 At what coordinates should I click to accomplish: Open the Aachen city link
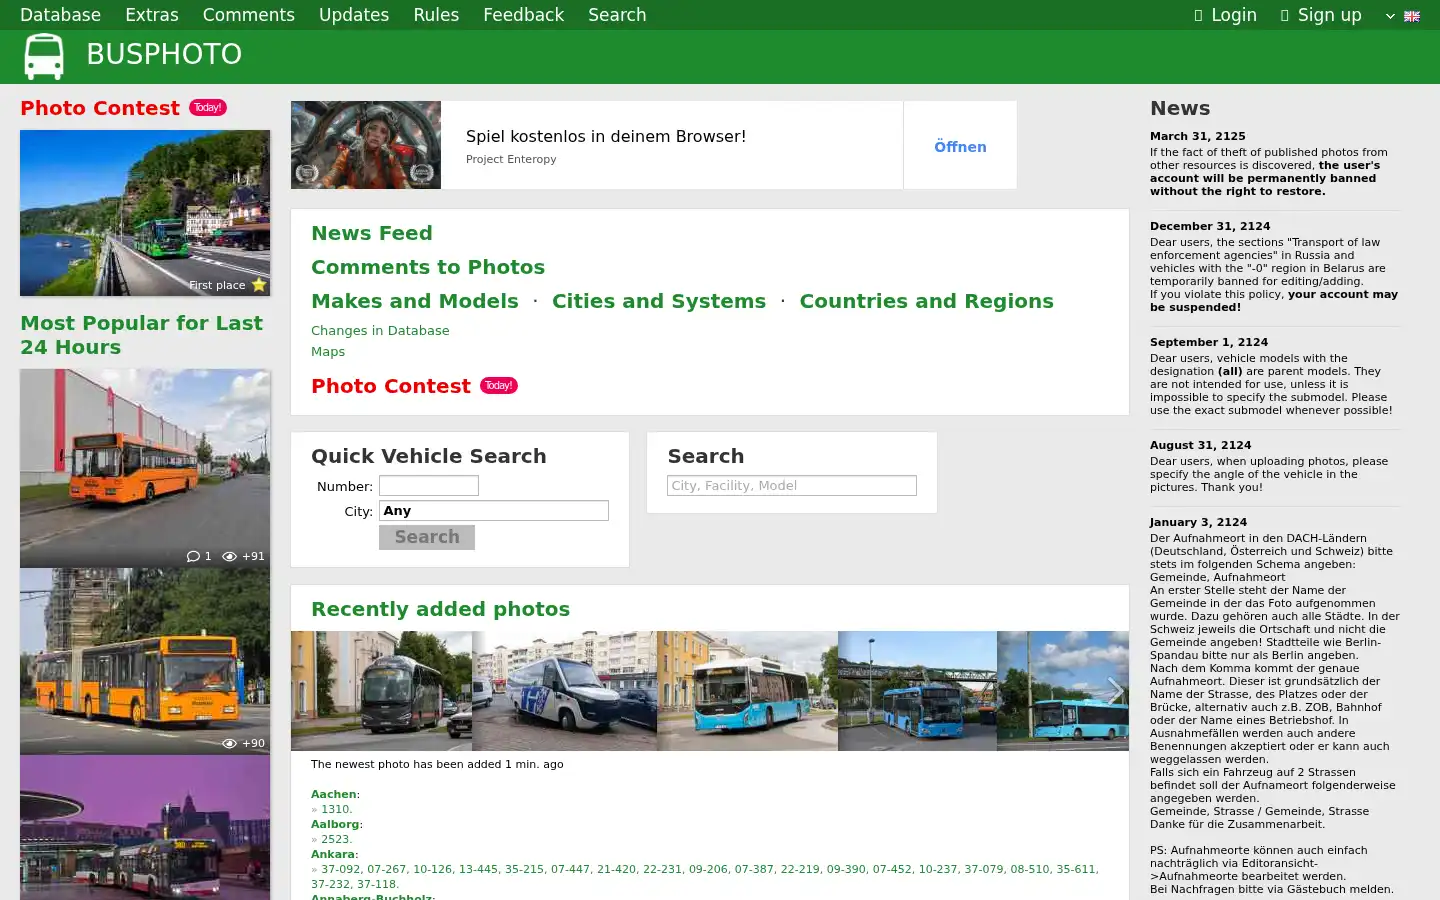pyautogui.click(x=334, y=794)
